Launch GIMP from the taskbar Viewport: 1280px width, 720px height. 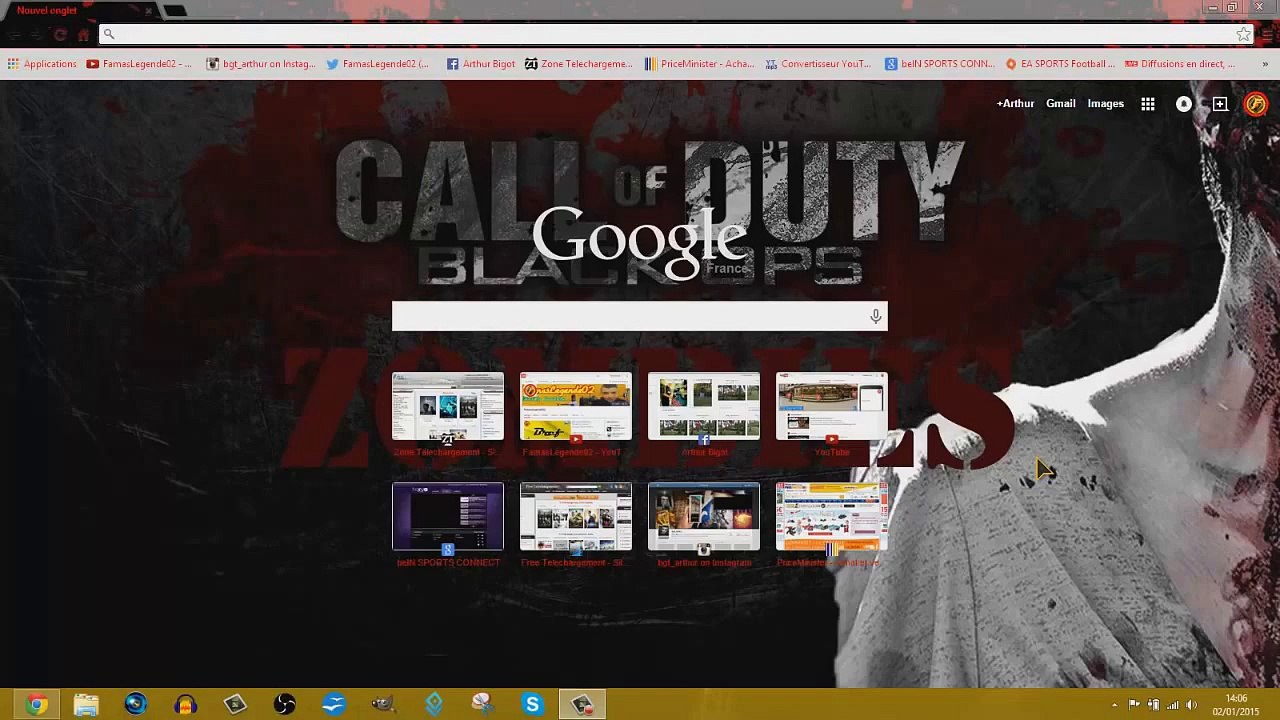pyautogui.click(x=383, y=705)
